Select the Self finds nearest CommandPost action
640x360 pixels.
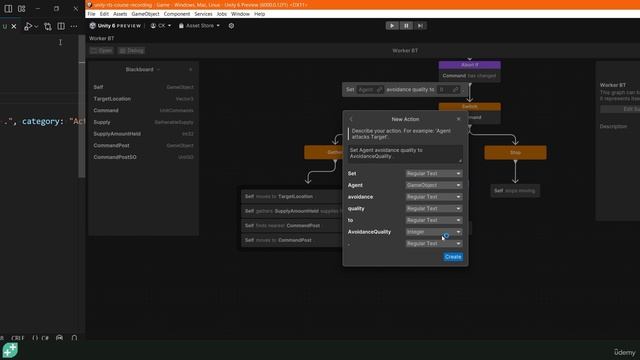tap(292, 225)
